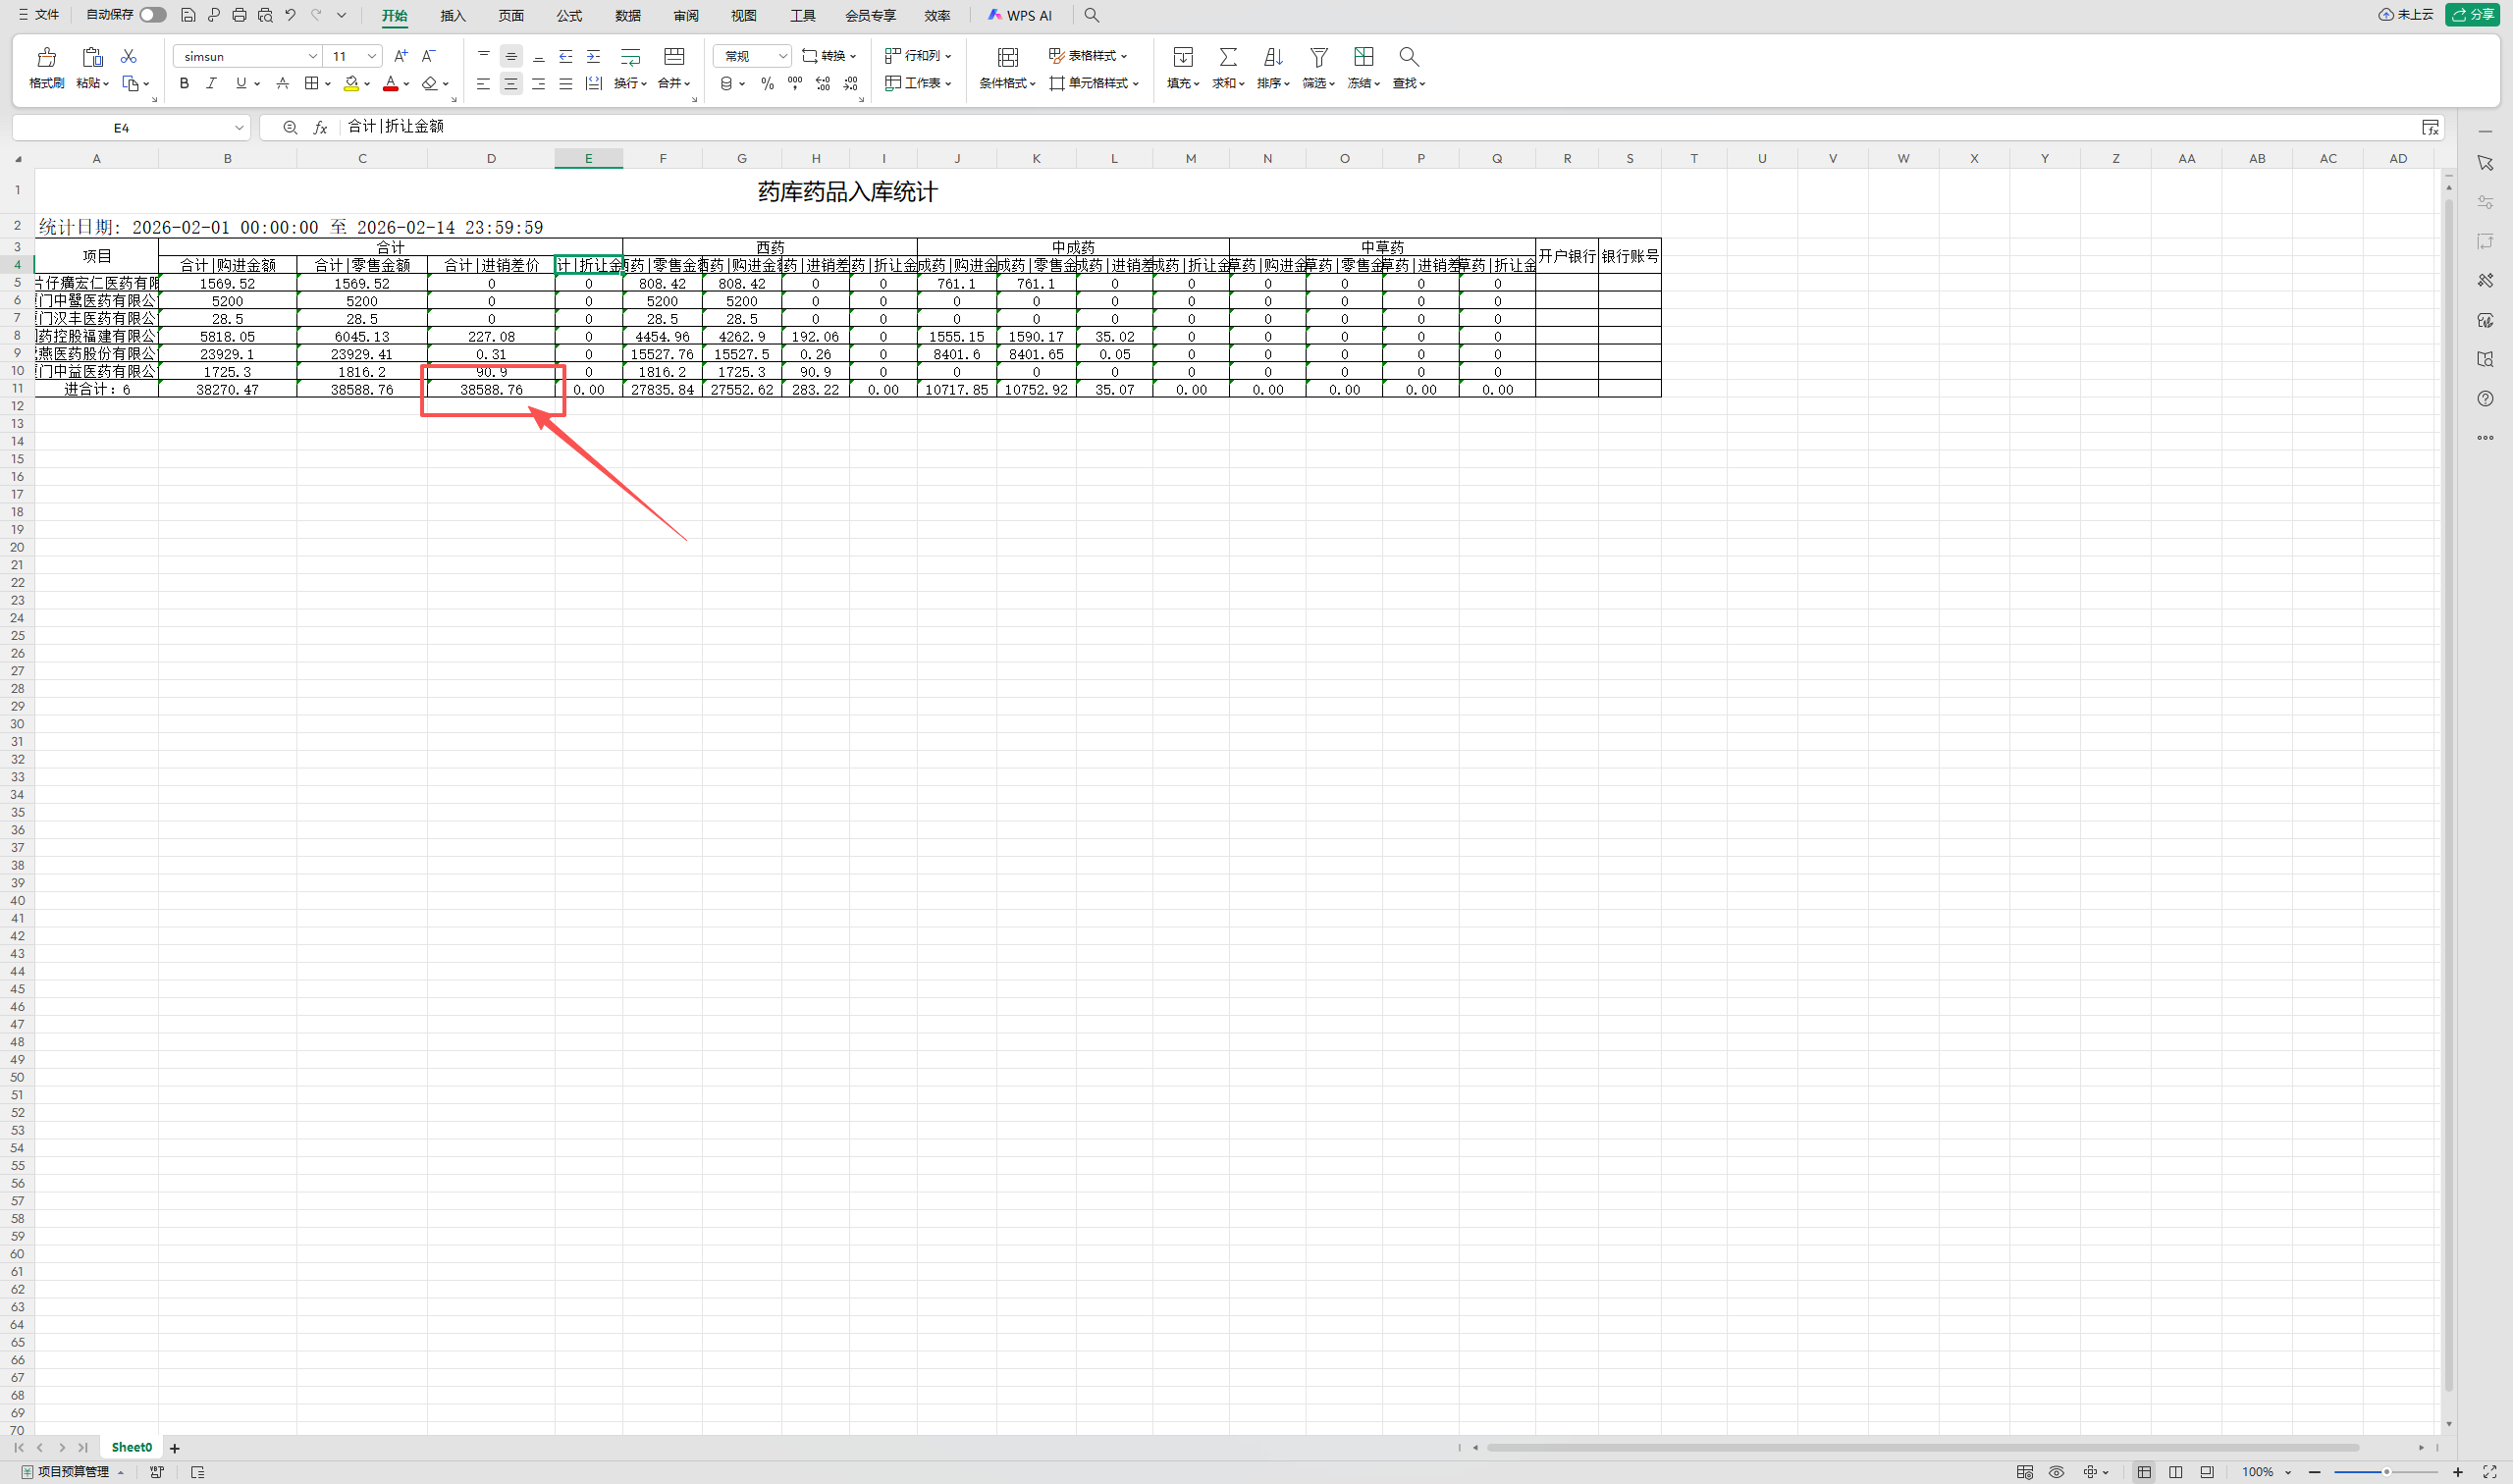This screenshot has height=1484, width=2513.
Task: Click the Freeze panes (冻结) icon
Action: pos(1363,57)
